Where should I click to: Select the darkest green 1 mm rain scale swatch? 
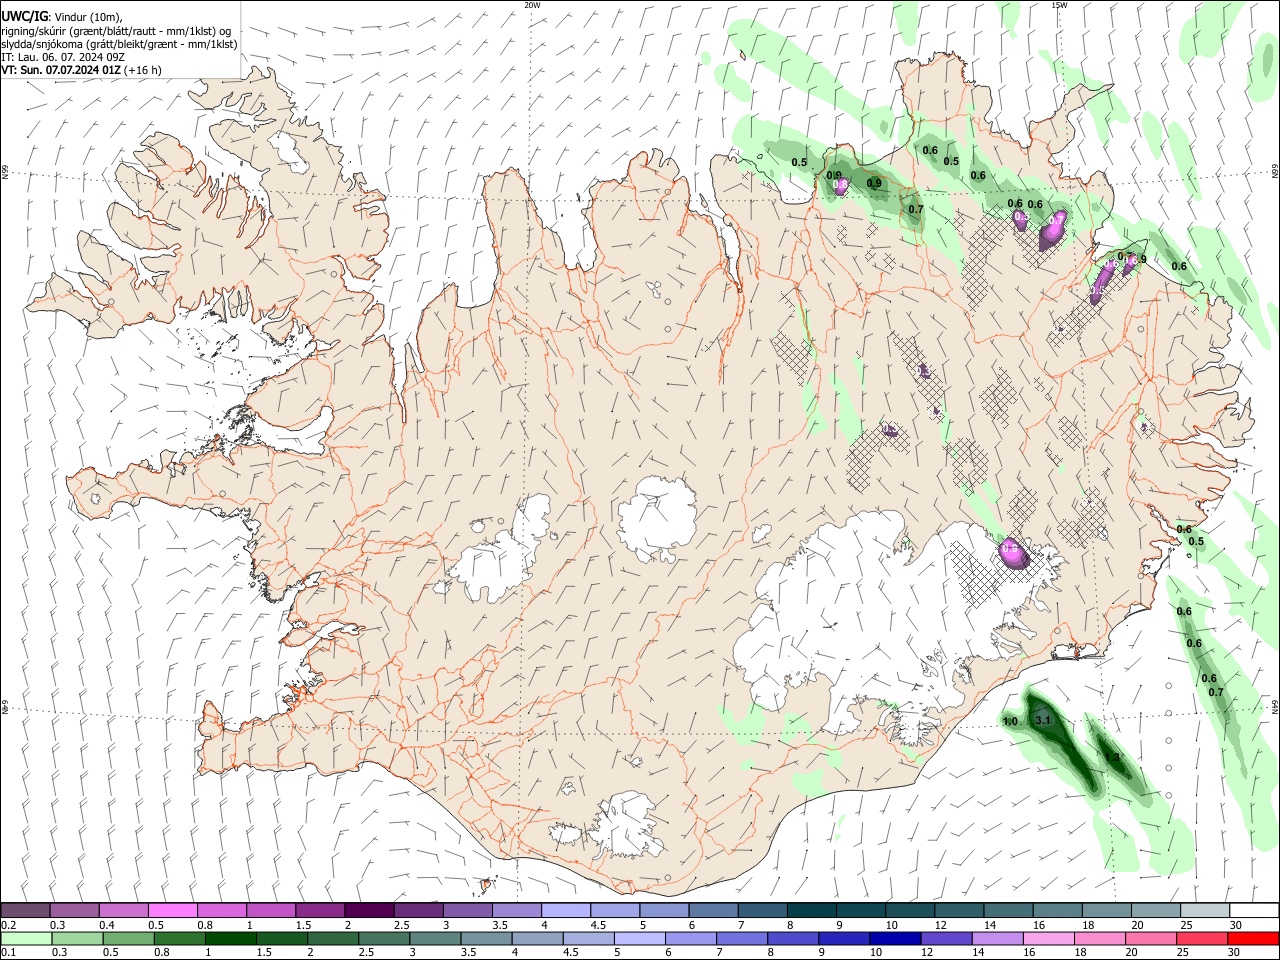[x=230, y=938]
